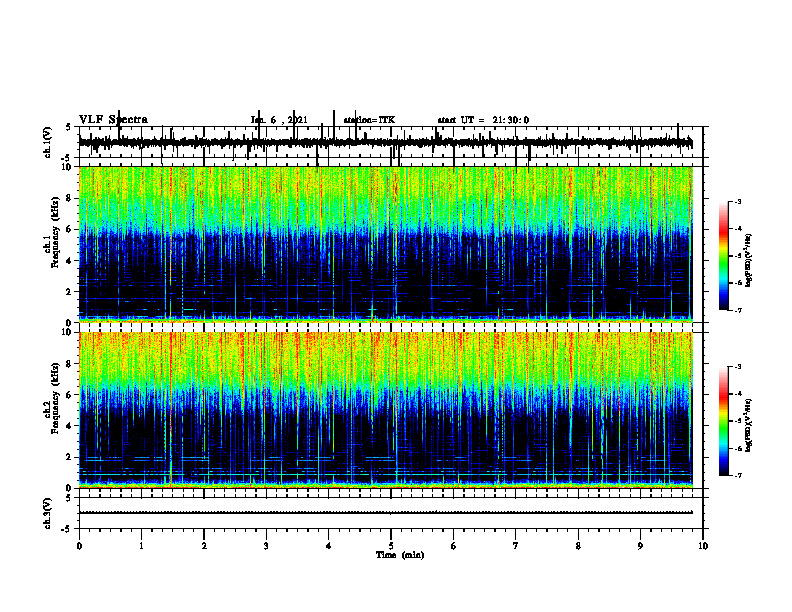Viewport: 792px width, 612px height.
Task: Click the "1" tick on the time axis
Action: coord(141,546)
